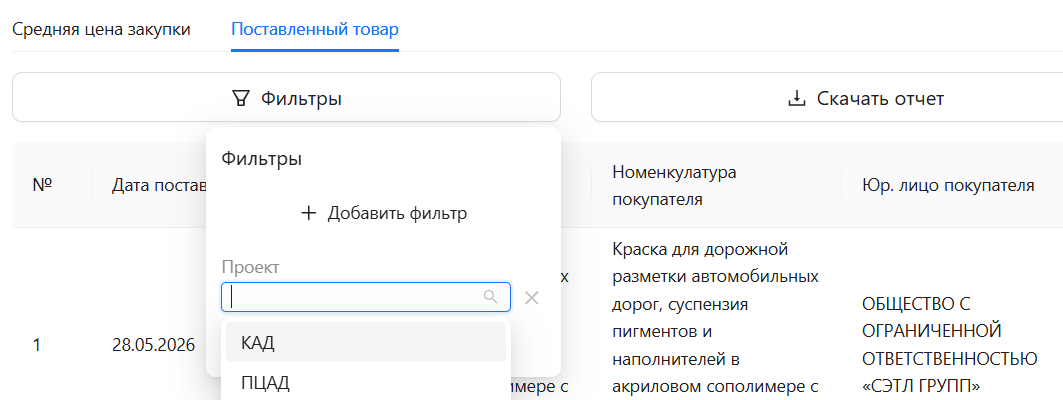Remove the Проект filter with the X icon
Screen dimensions: 1063x400
(532, 298)
